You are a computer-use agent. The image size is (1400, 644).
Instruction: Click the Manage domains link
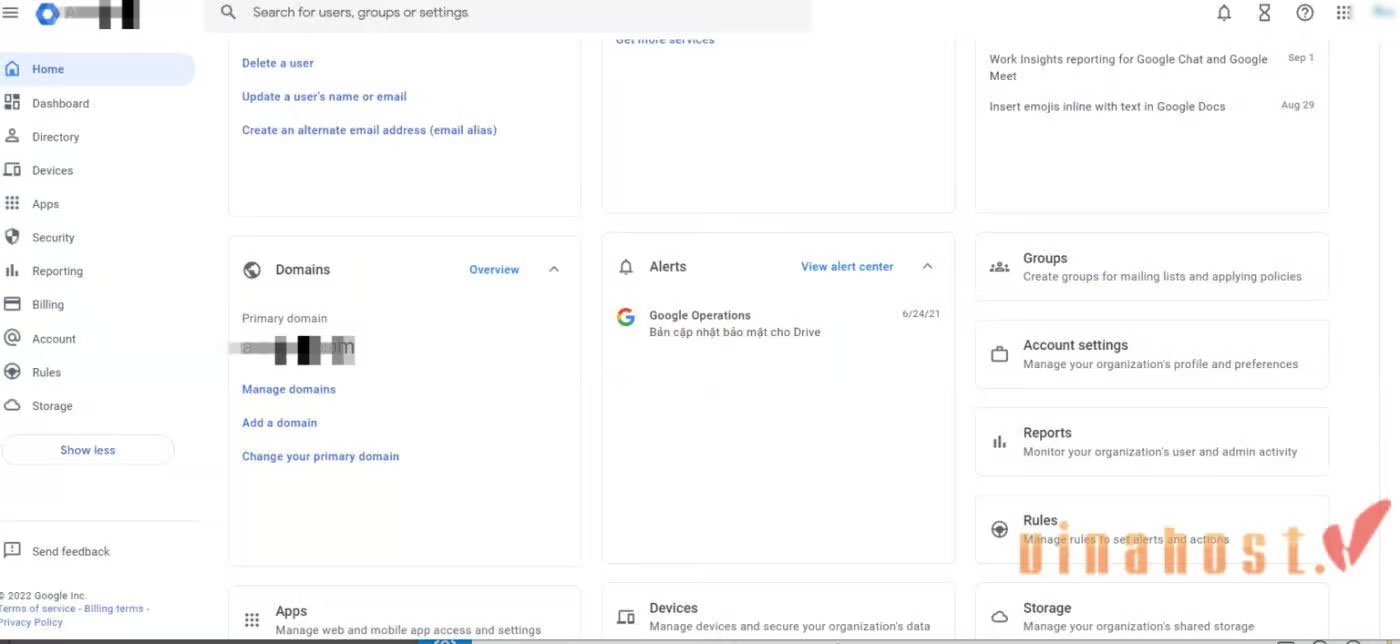289,389
